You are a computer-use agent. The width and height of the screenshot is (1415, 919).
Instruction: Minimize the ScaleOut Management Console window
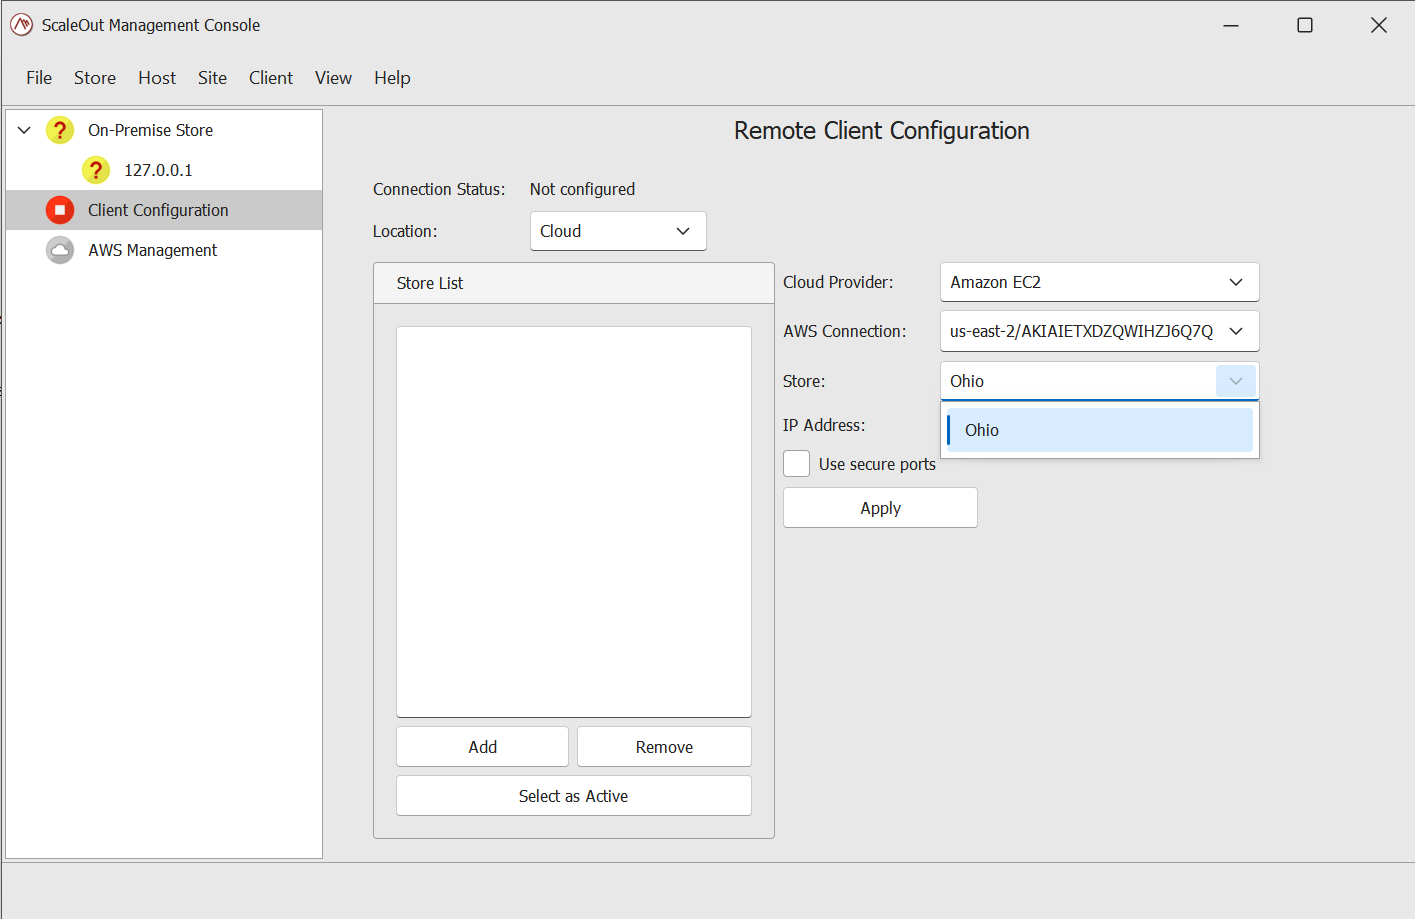pos(1231,25)
